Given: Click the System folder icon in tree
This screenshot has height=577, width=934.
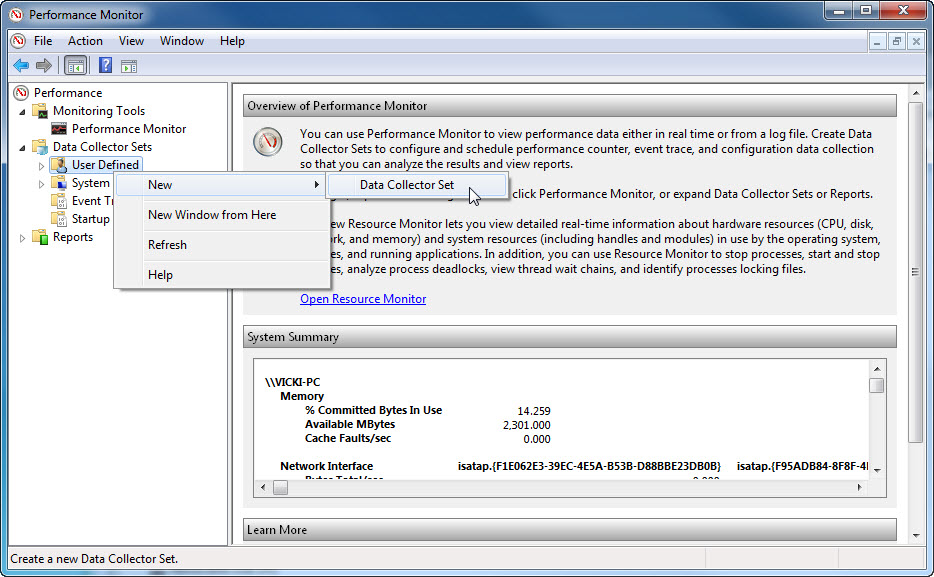Looking at the screenshot, I should (x=59, y=183).
